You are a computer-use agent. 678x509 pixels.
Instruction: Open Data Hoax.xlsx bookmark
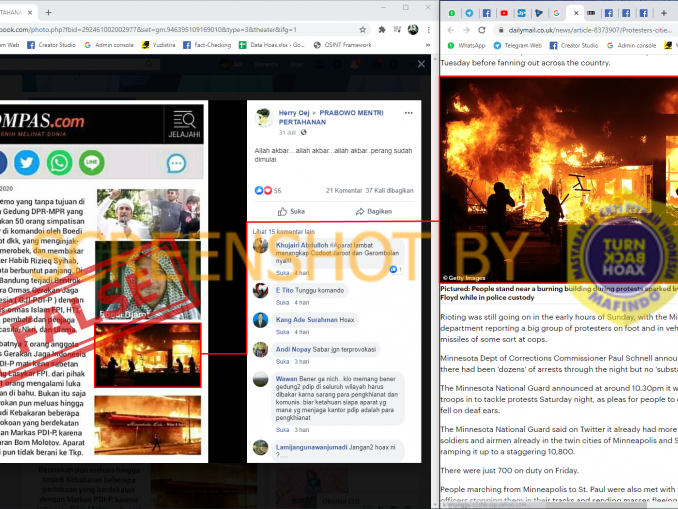tap(272, 45)
